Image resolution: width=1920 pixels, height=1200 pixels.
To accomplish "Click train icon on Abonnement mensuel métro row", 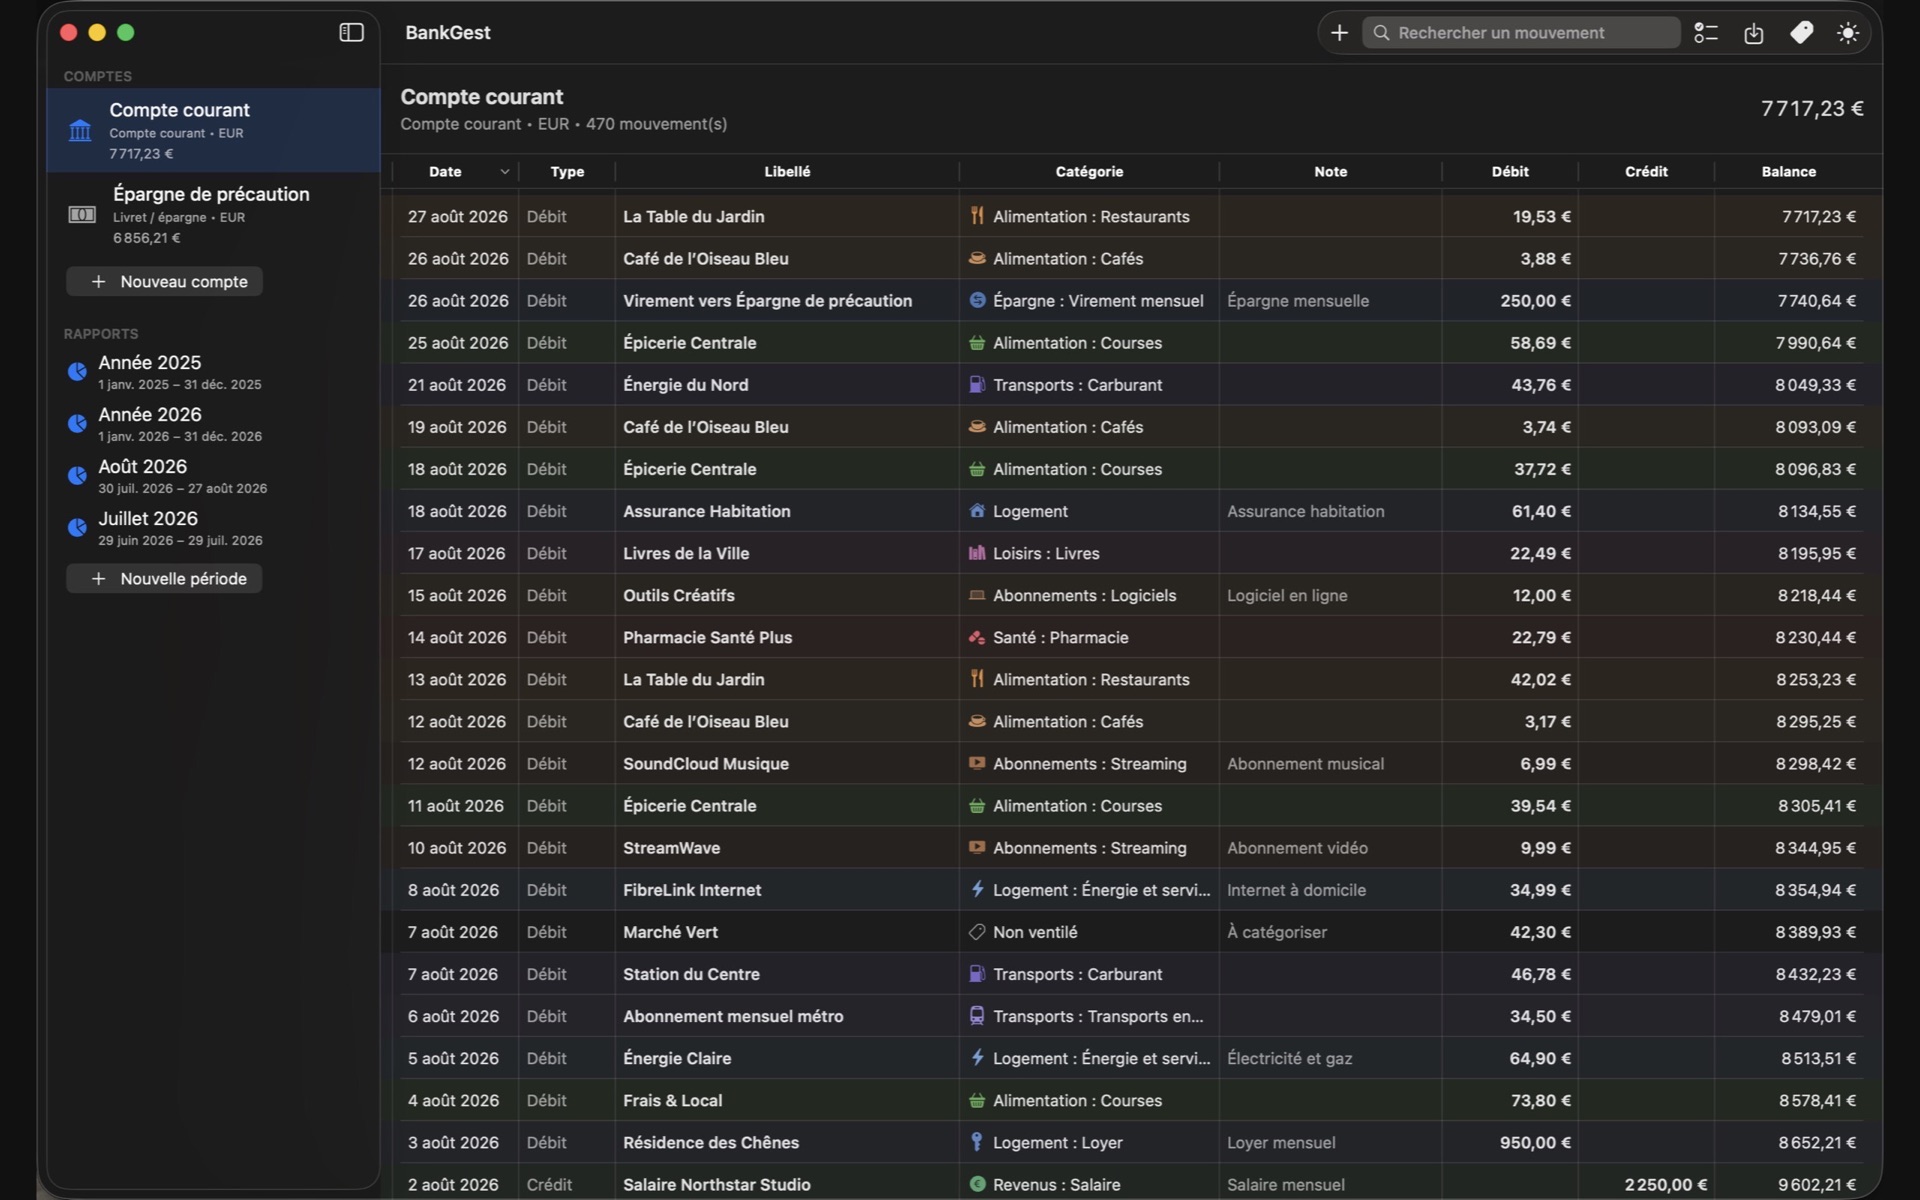I will tap(977, 1016).
